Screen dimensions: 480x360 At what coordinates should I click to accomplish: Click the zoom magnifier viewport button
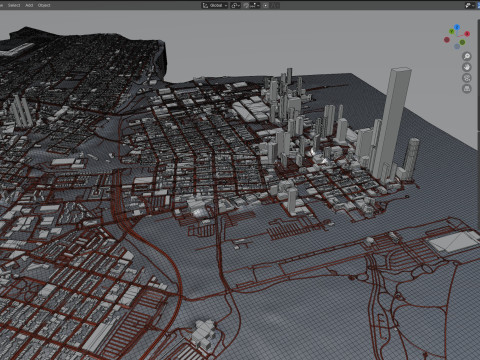[467, 56]
